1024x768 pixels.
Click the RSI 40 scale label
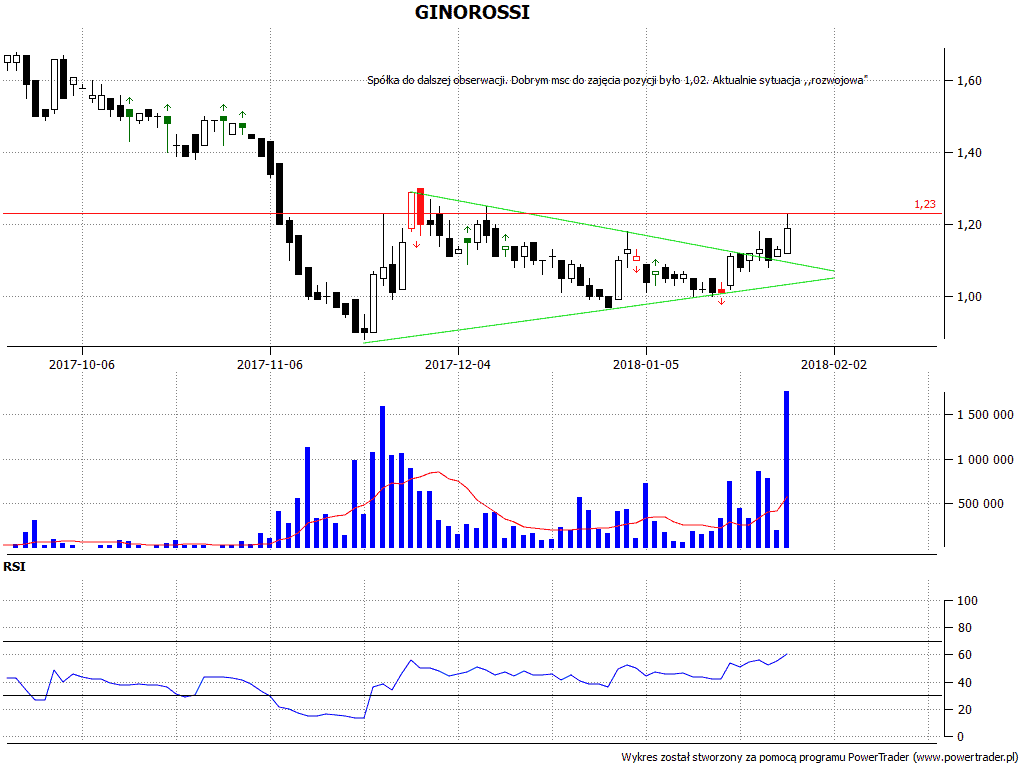pyautogui.click(x=964, y=682)
